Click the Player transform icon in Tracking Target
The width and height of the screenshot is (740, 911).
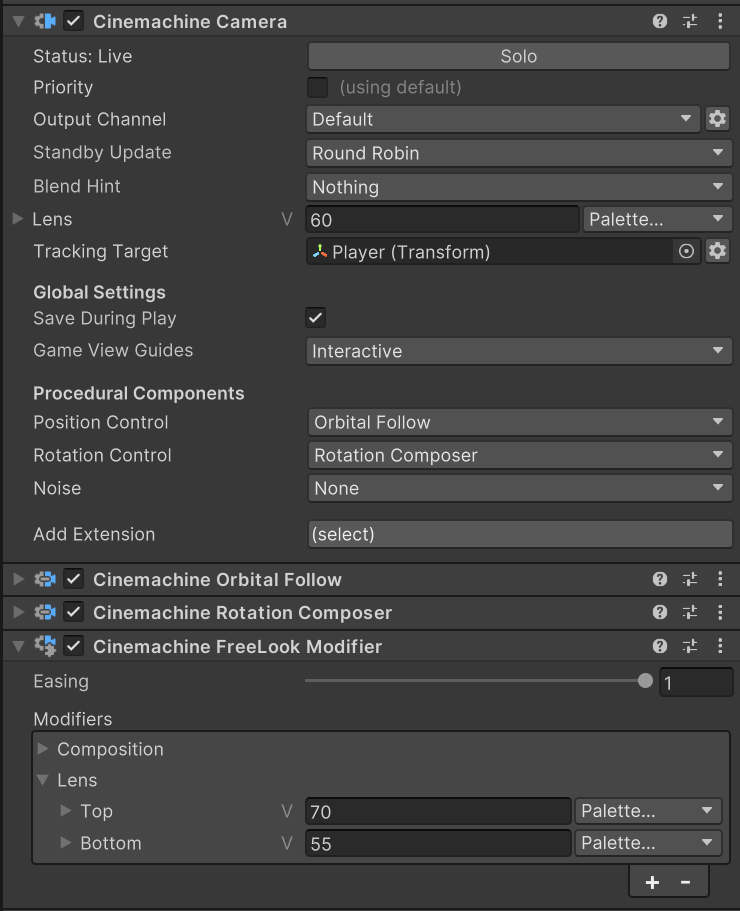click(320, 252)
